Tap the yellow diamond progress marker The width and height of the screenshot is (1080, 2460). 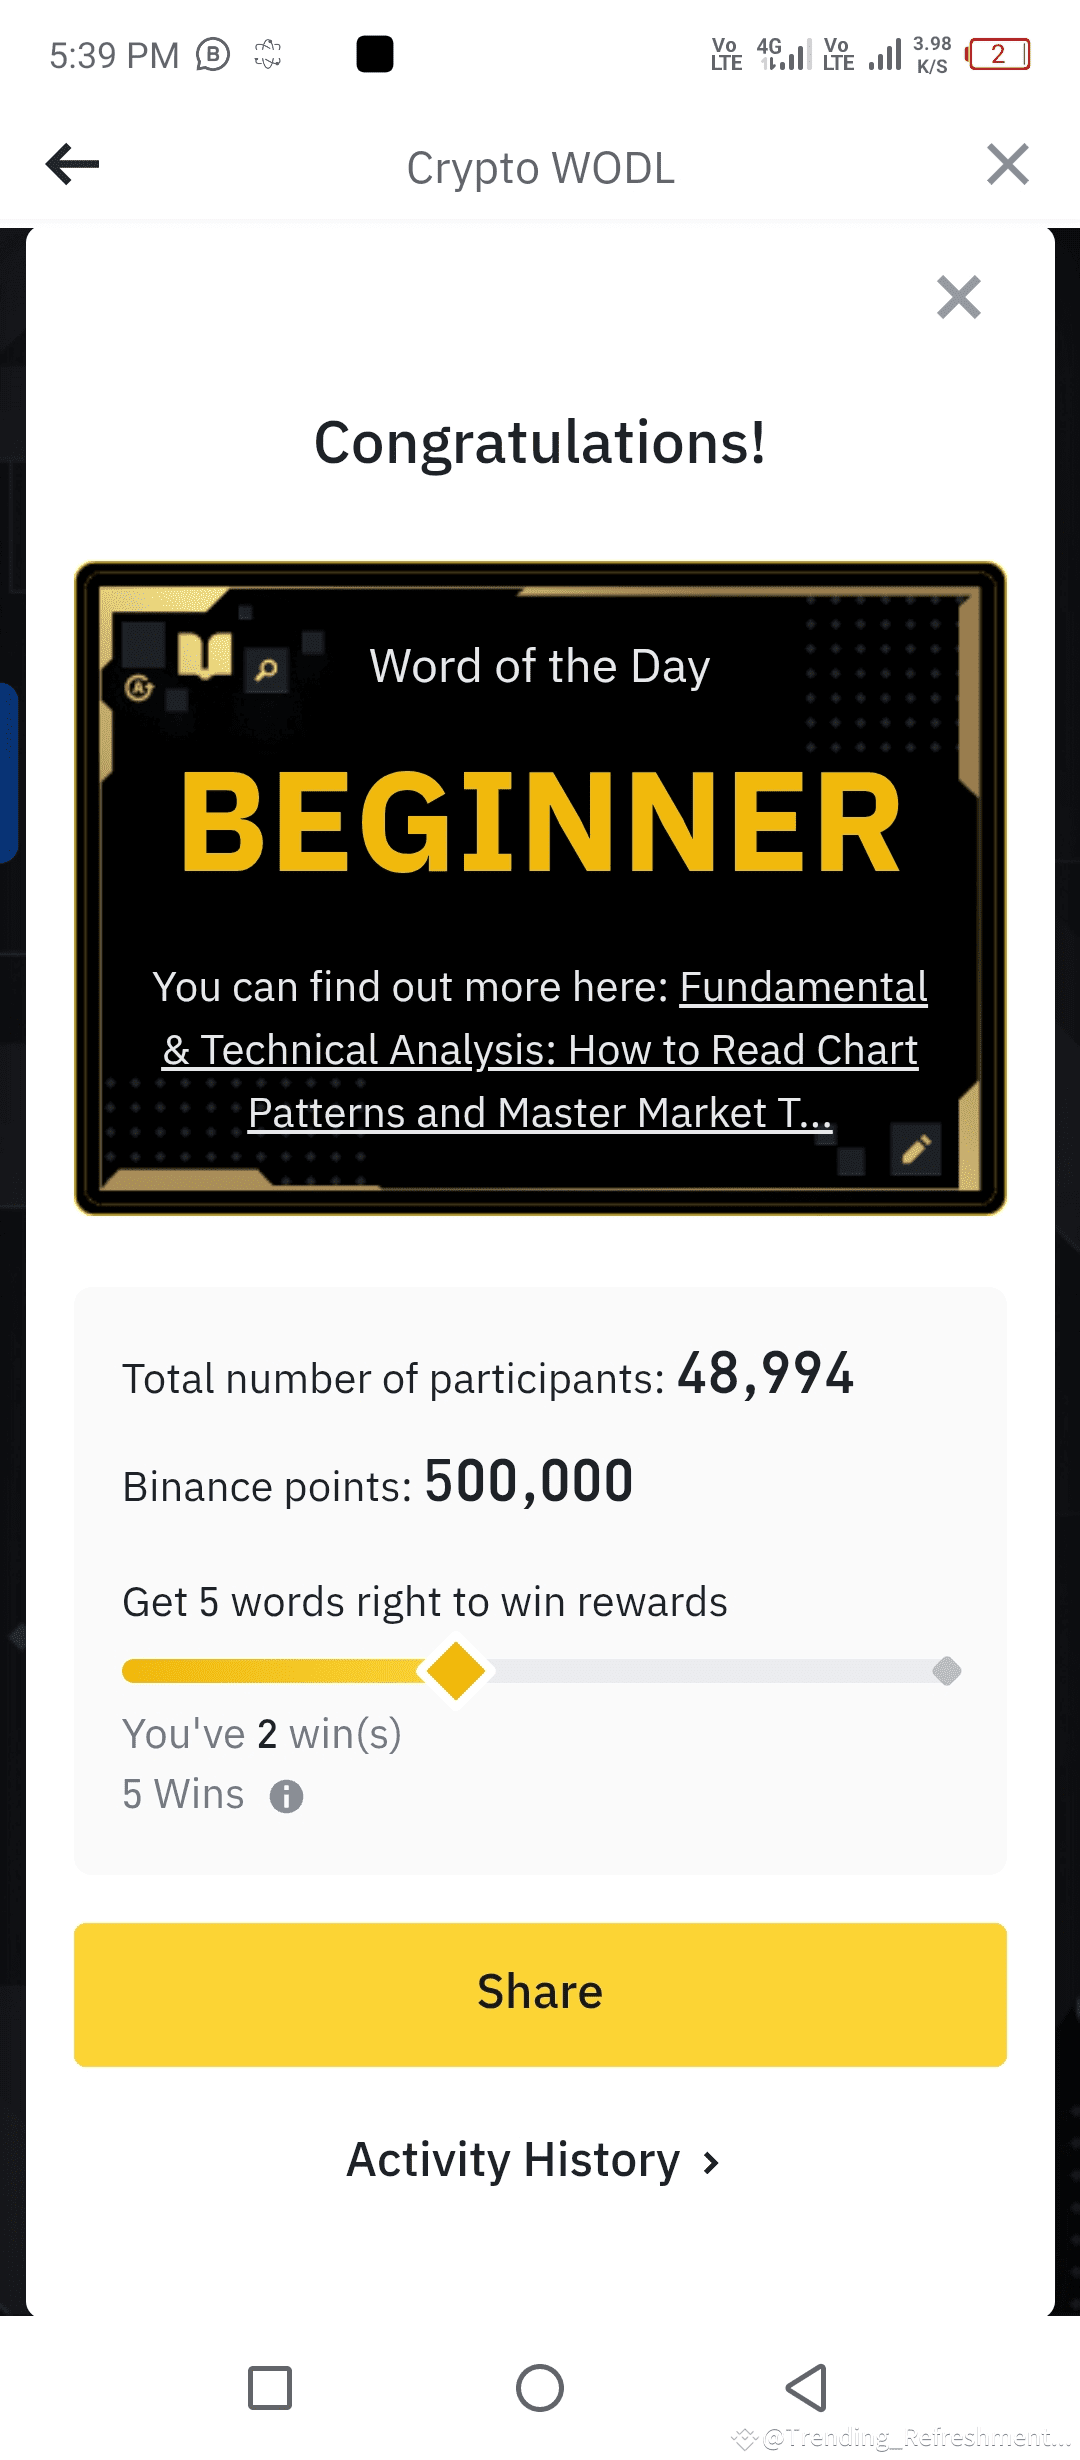[x=456, y=1670]
